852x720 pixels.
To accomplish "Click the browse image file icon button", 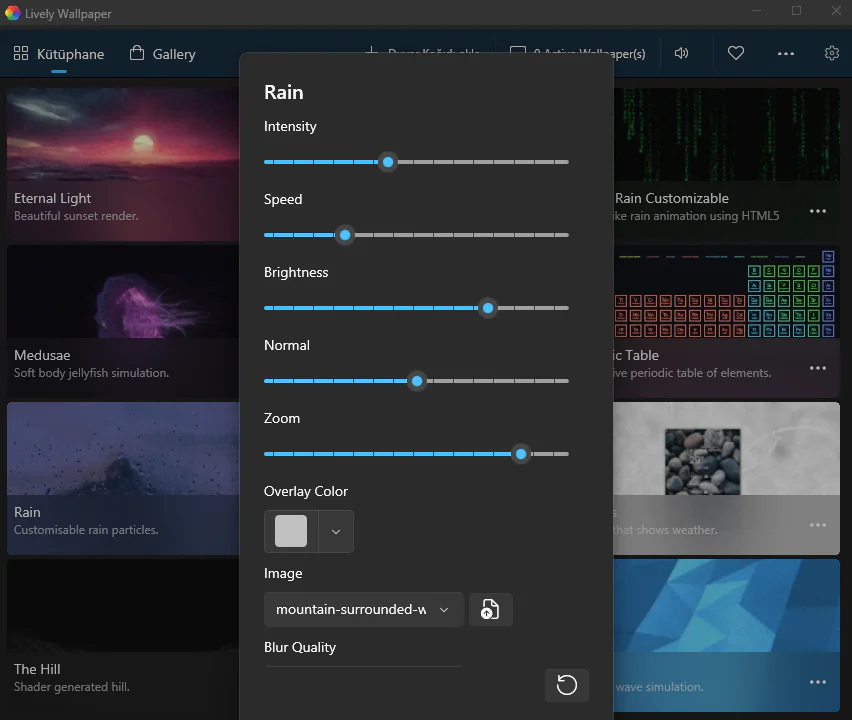I will point(490,609).
